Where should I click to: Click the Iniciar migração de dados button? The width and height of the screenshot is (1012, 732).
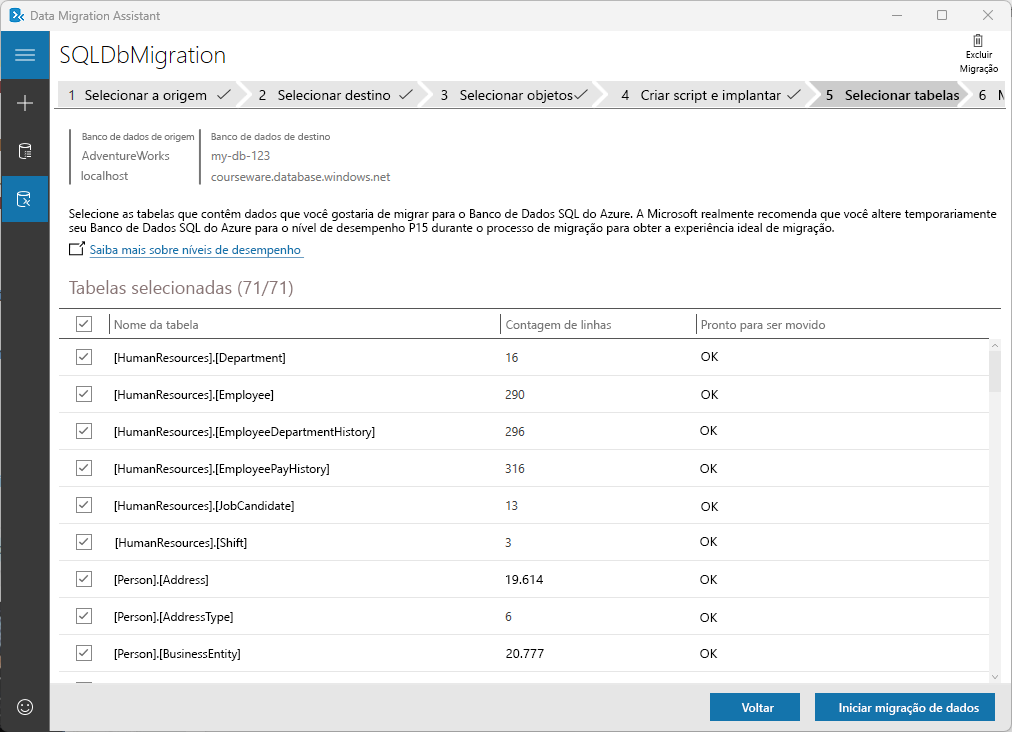[x=908, y=707]
